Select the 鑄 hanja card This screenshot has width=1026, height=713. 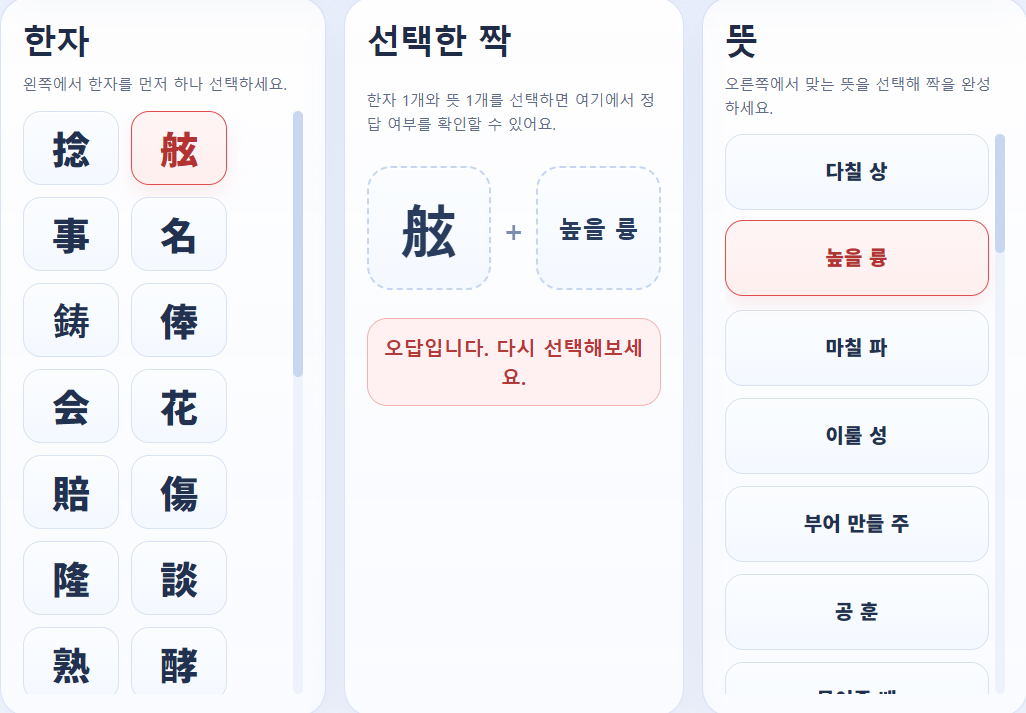click(70, 320)
